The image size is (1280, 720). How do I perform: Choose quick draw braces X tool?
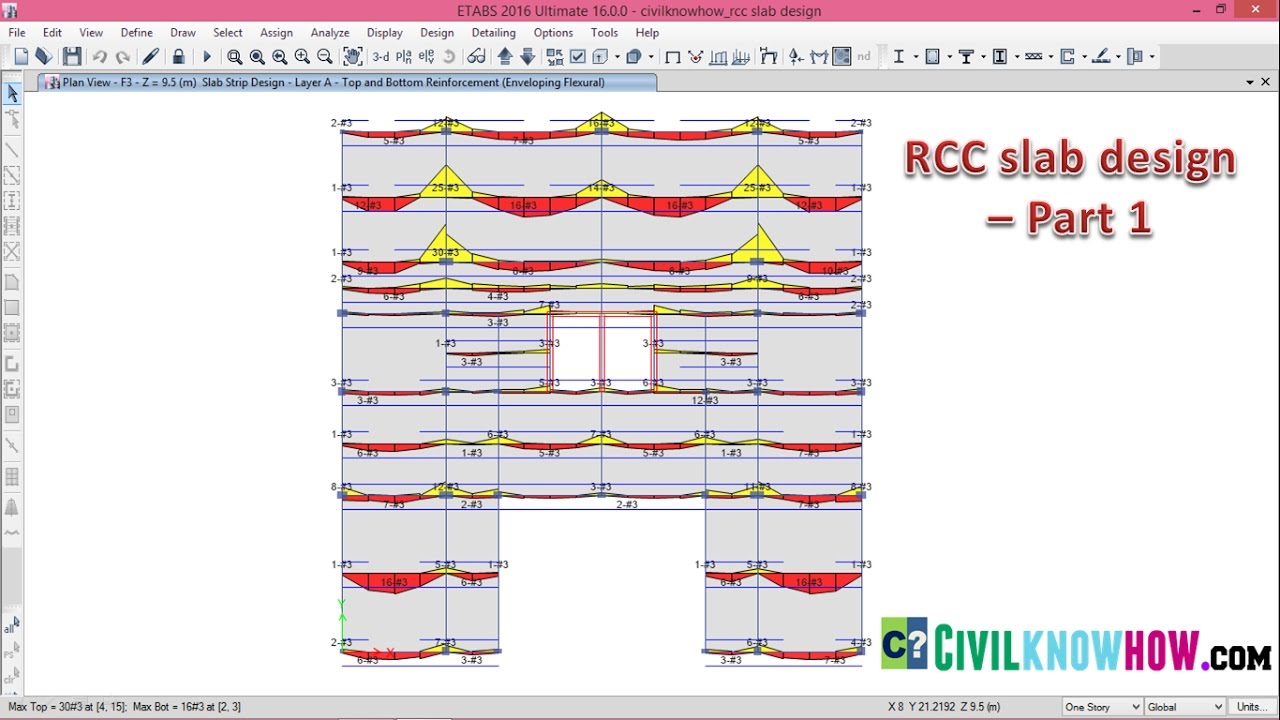(x=12, y=252)
